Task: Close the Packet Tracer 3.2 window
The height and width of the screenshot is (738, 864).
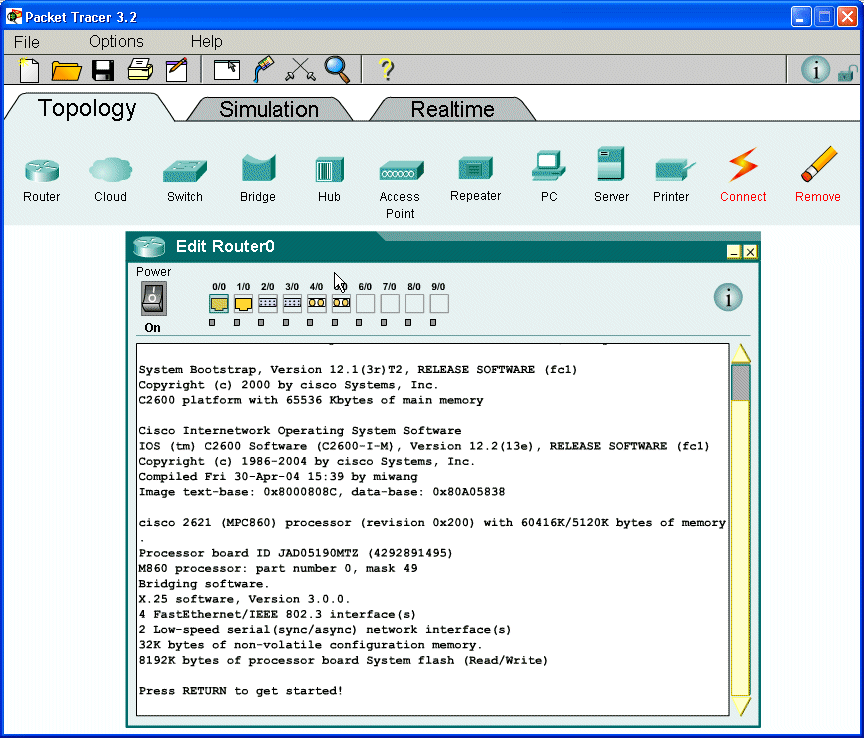Action: (847, 17)
